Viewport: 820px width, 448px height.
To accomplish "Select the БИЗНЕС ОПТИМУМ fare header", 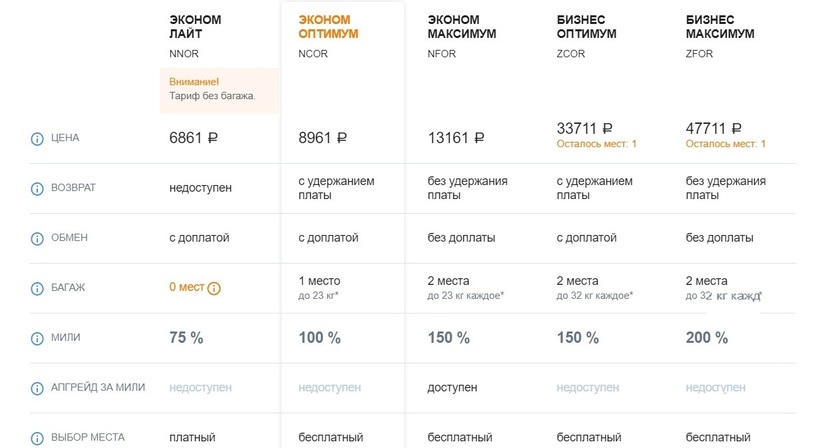I will tap(586, 27).
